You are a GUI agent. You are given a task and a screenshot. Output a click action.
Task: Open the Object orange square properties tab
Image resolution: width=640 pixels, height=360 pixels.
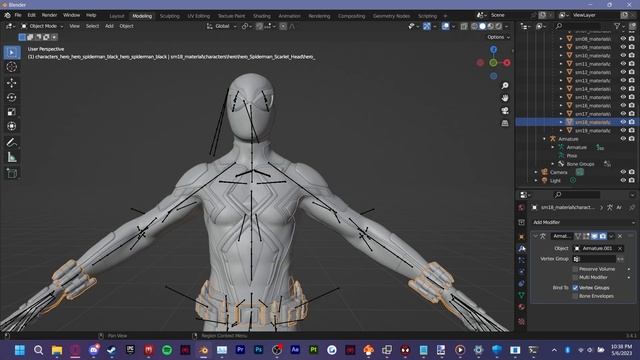click(522, 237)
